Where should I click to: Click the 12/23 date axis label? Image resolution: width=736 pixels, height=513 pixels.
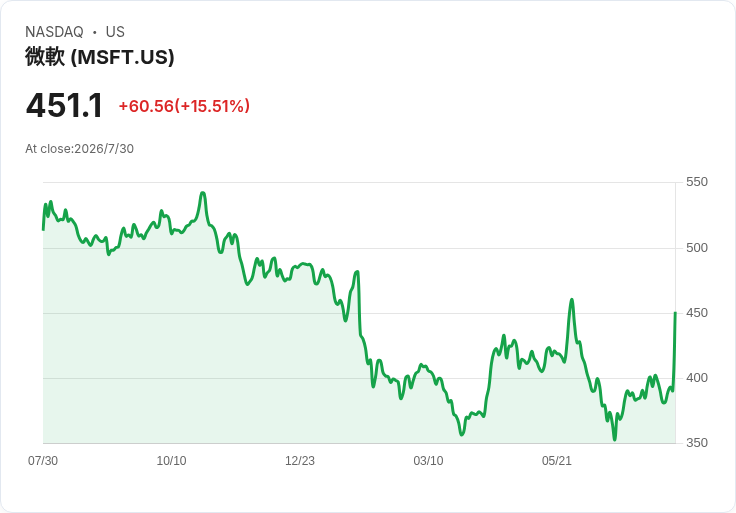tap(299, 460)
